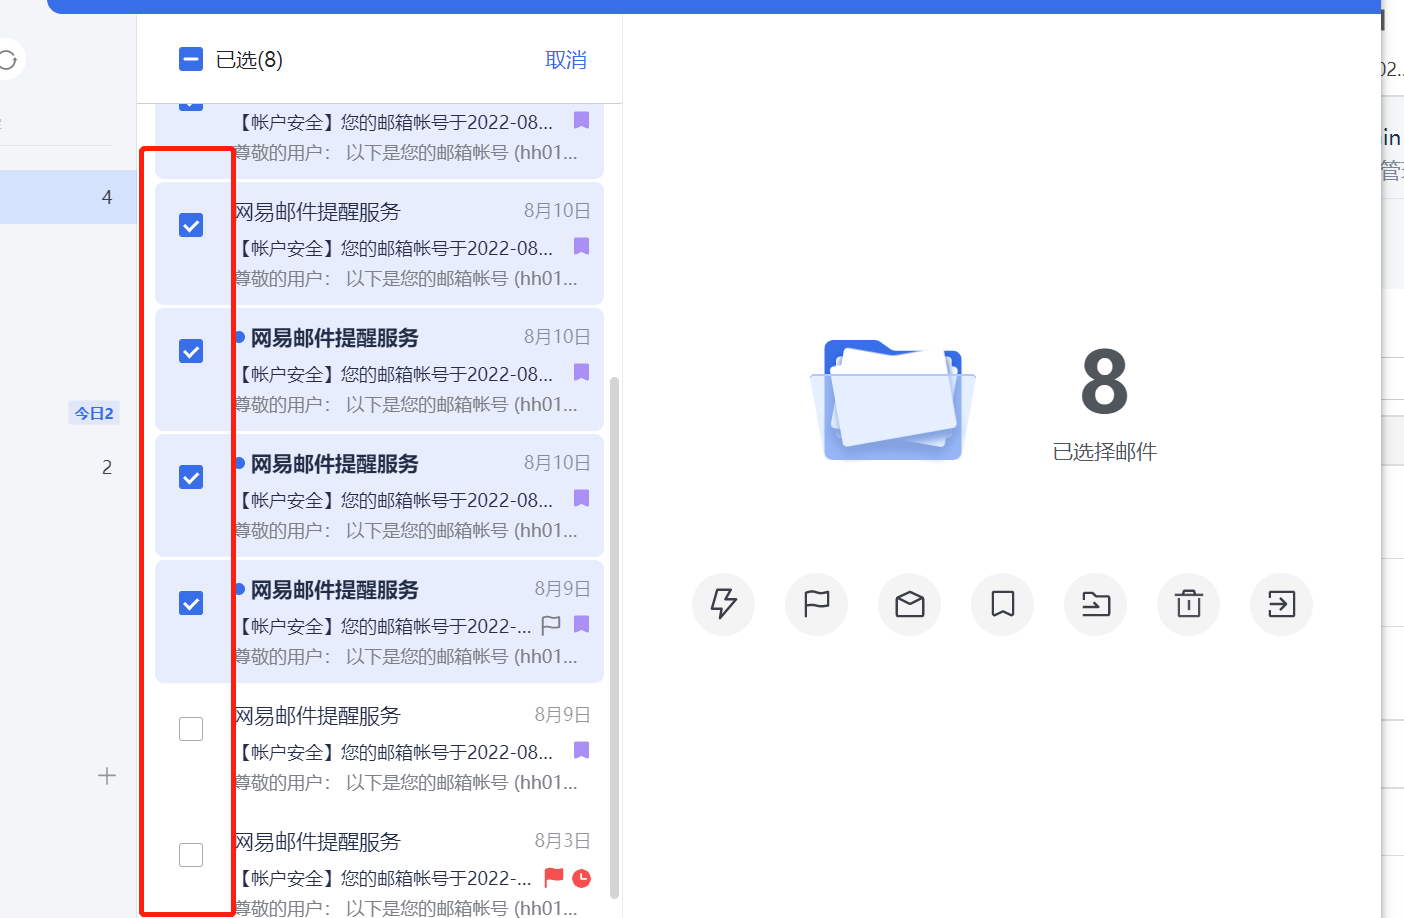
Task: Check the 8月3日 email checkbox
Action: pyautogui.click(x=190, y=855)
